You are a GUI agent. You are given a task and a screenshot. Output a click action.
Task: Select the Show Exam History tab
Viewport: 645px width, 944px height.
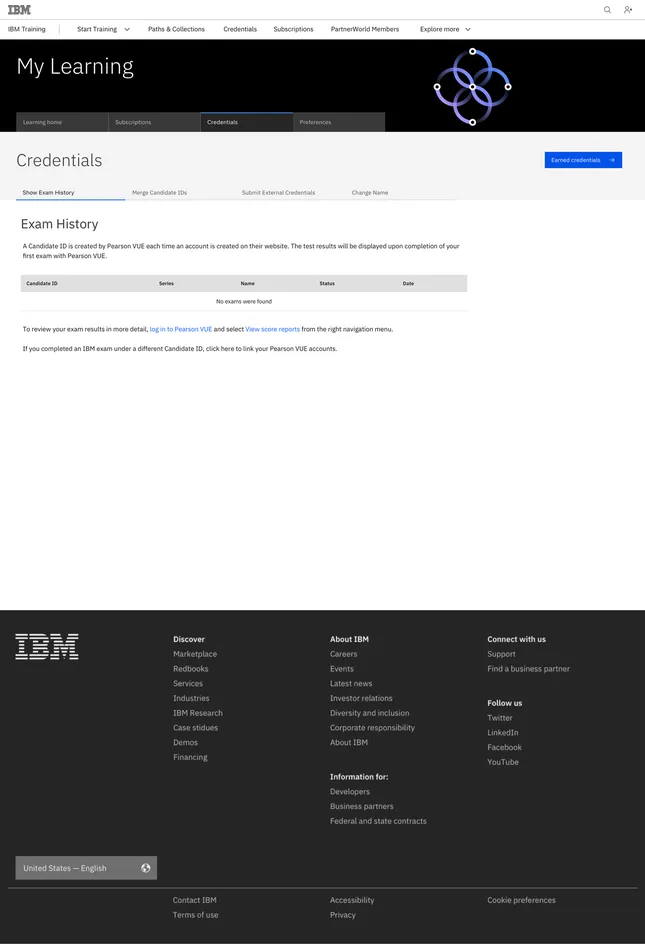[x=70, y=193]
